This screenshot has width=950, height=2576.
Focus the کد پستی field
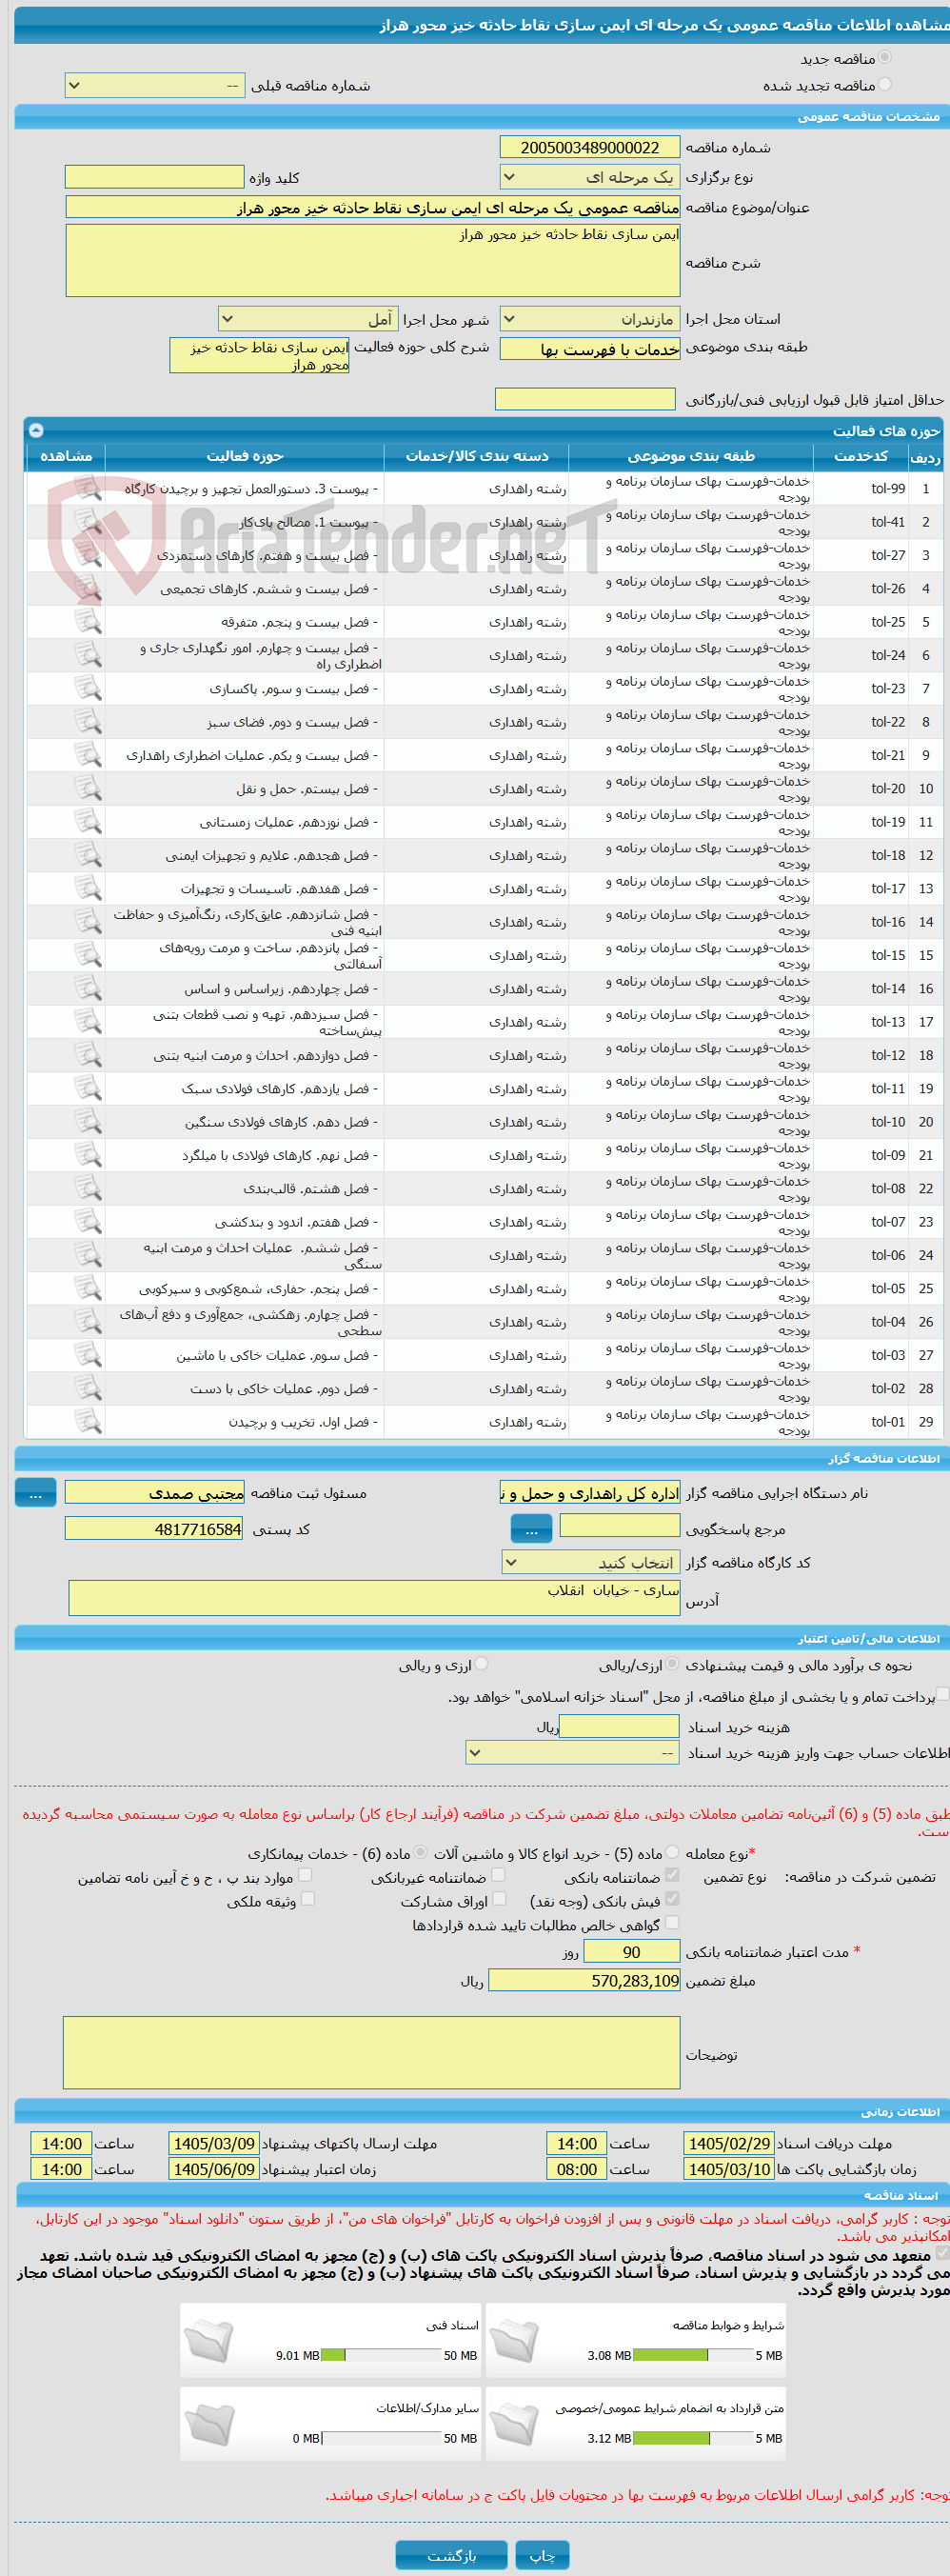click(154, 1529)
